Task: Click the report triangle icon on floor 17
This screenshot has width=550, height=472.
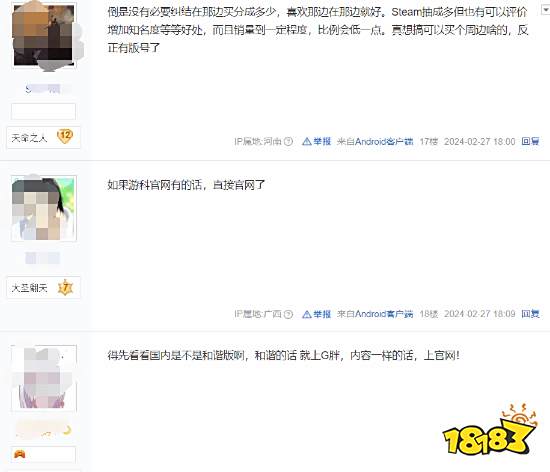Action: click(x=307, y=141)
